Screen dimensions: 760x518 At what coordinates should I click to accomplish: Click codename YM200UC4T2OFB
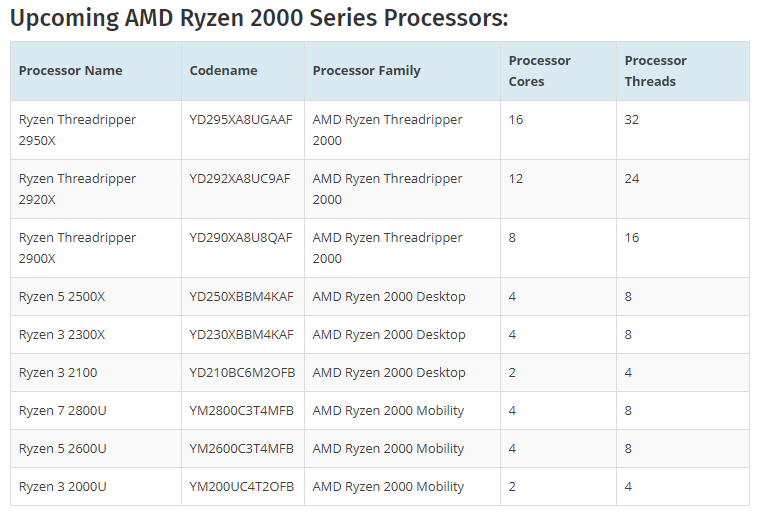(241, 487)
